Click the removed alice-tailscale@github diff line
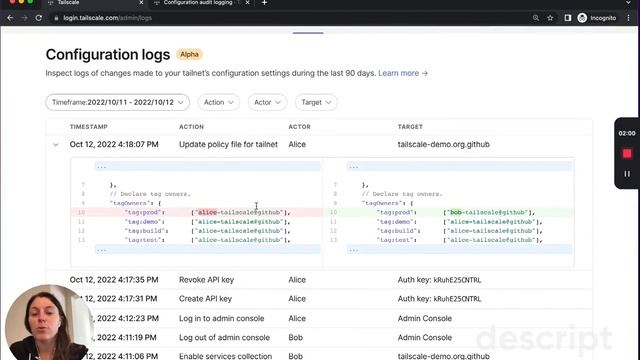This screenshot has width=640, height=360. coord(196,212)
